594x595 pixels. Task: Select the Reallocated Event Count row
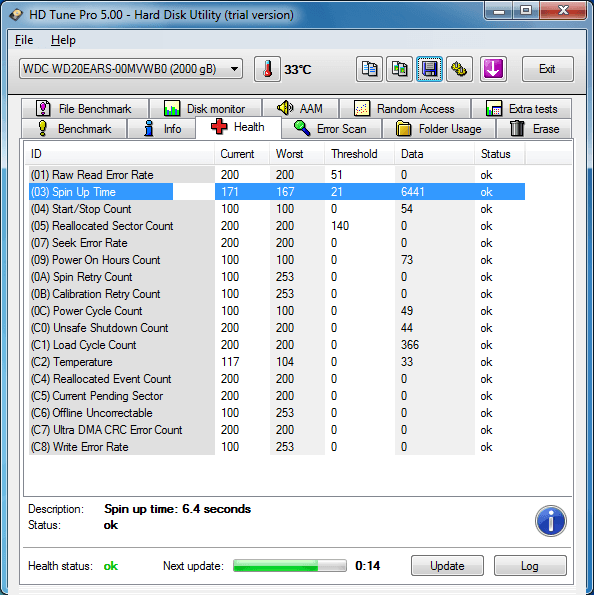pyautogui.click(x=277, y=379)
